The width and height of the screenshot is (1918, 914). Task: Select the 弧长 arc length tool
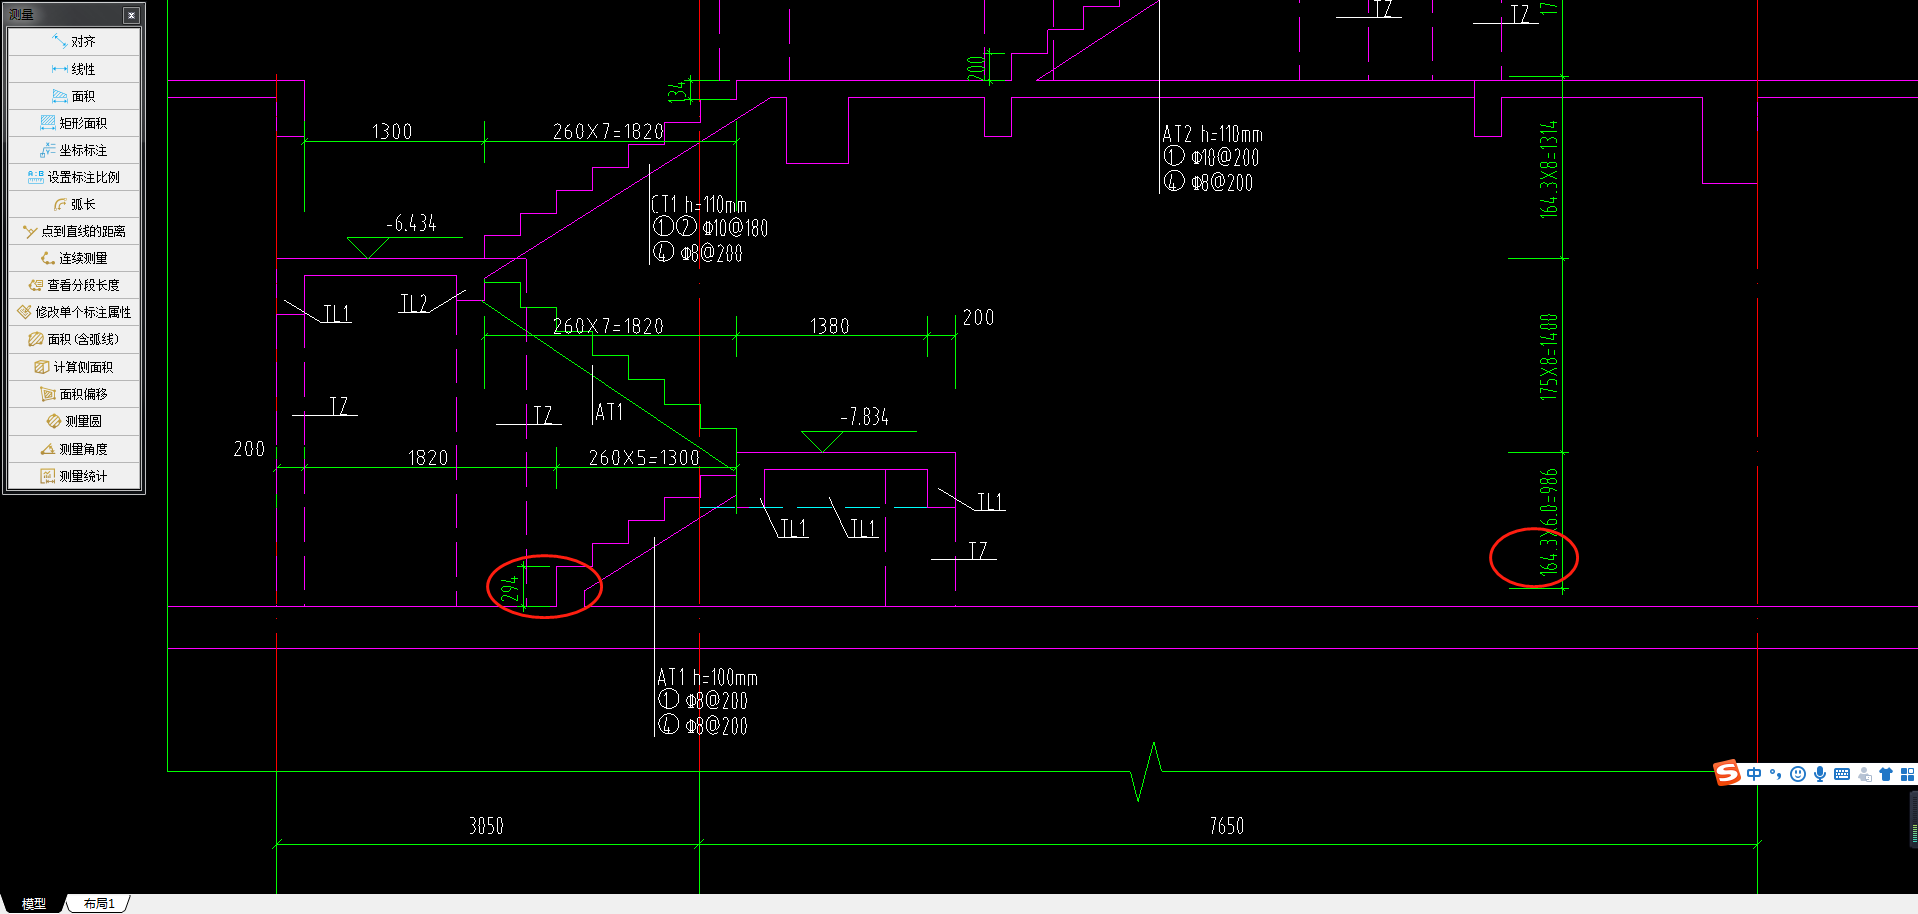pos(74,204)
